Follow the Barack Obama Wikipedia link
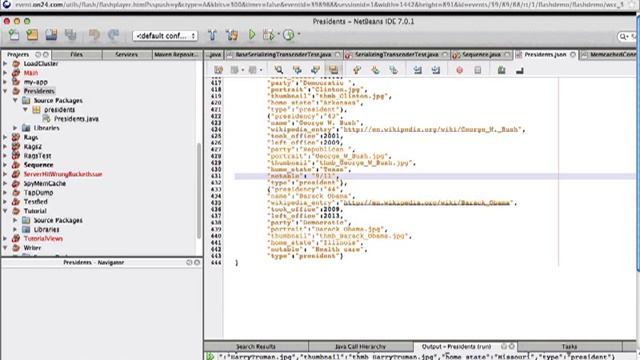 tap(427, 203)
